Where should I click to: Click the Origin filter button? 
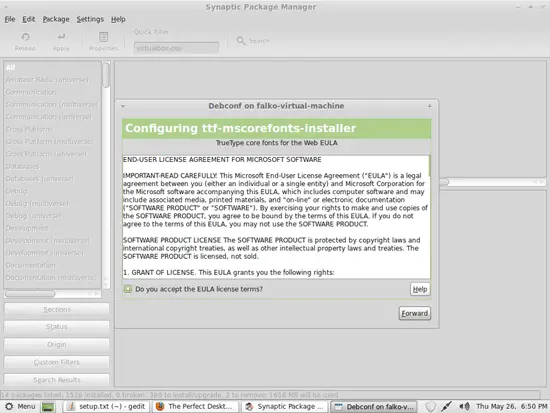point(56,345)
